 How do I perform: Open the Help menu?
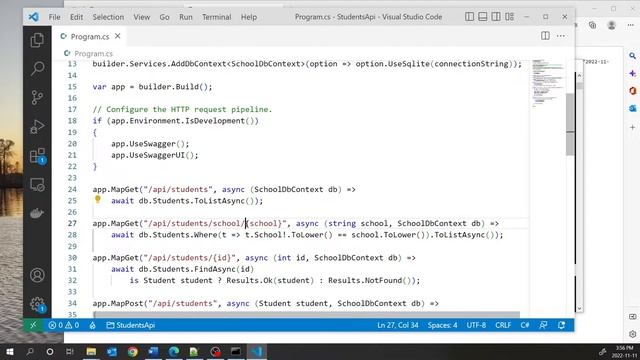click(x=249, y=17)
